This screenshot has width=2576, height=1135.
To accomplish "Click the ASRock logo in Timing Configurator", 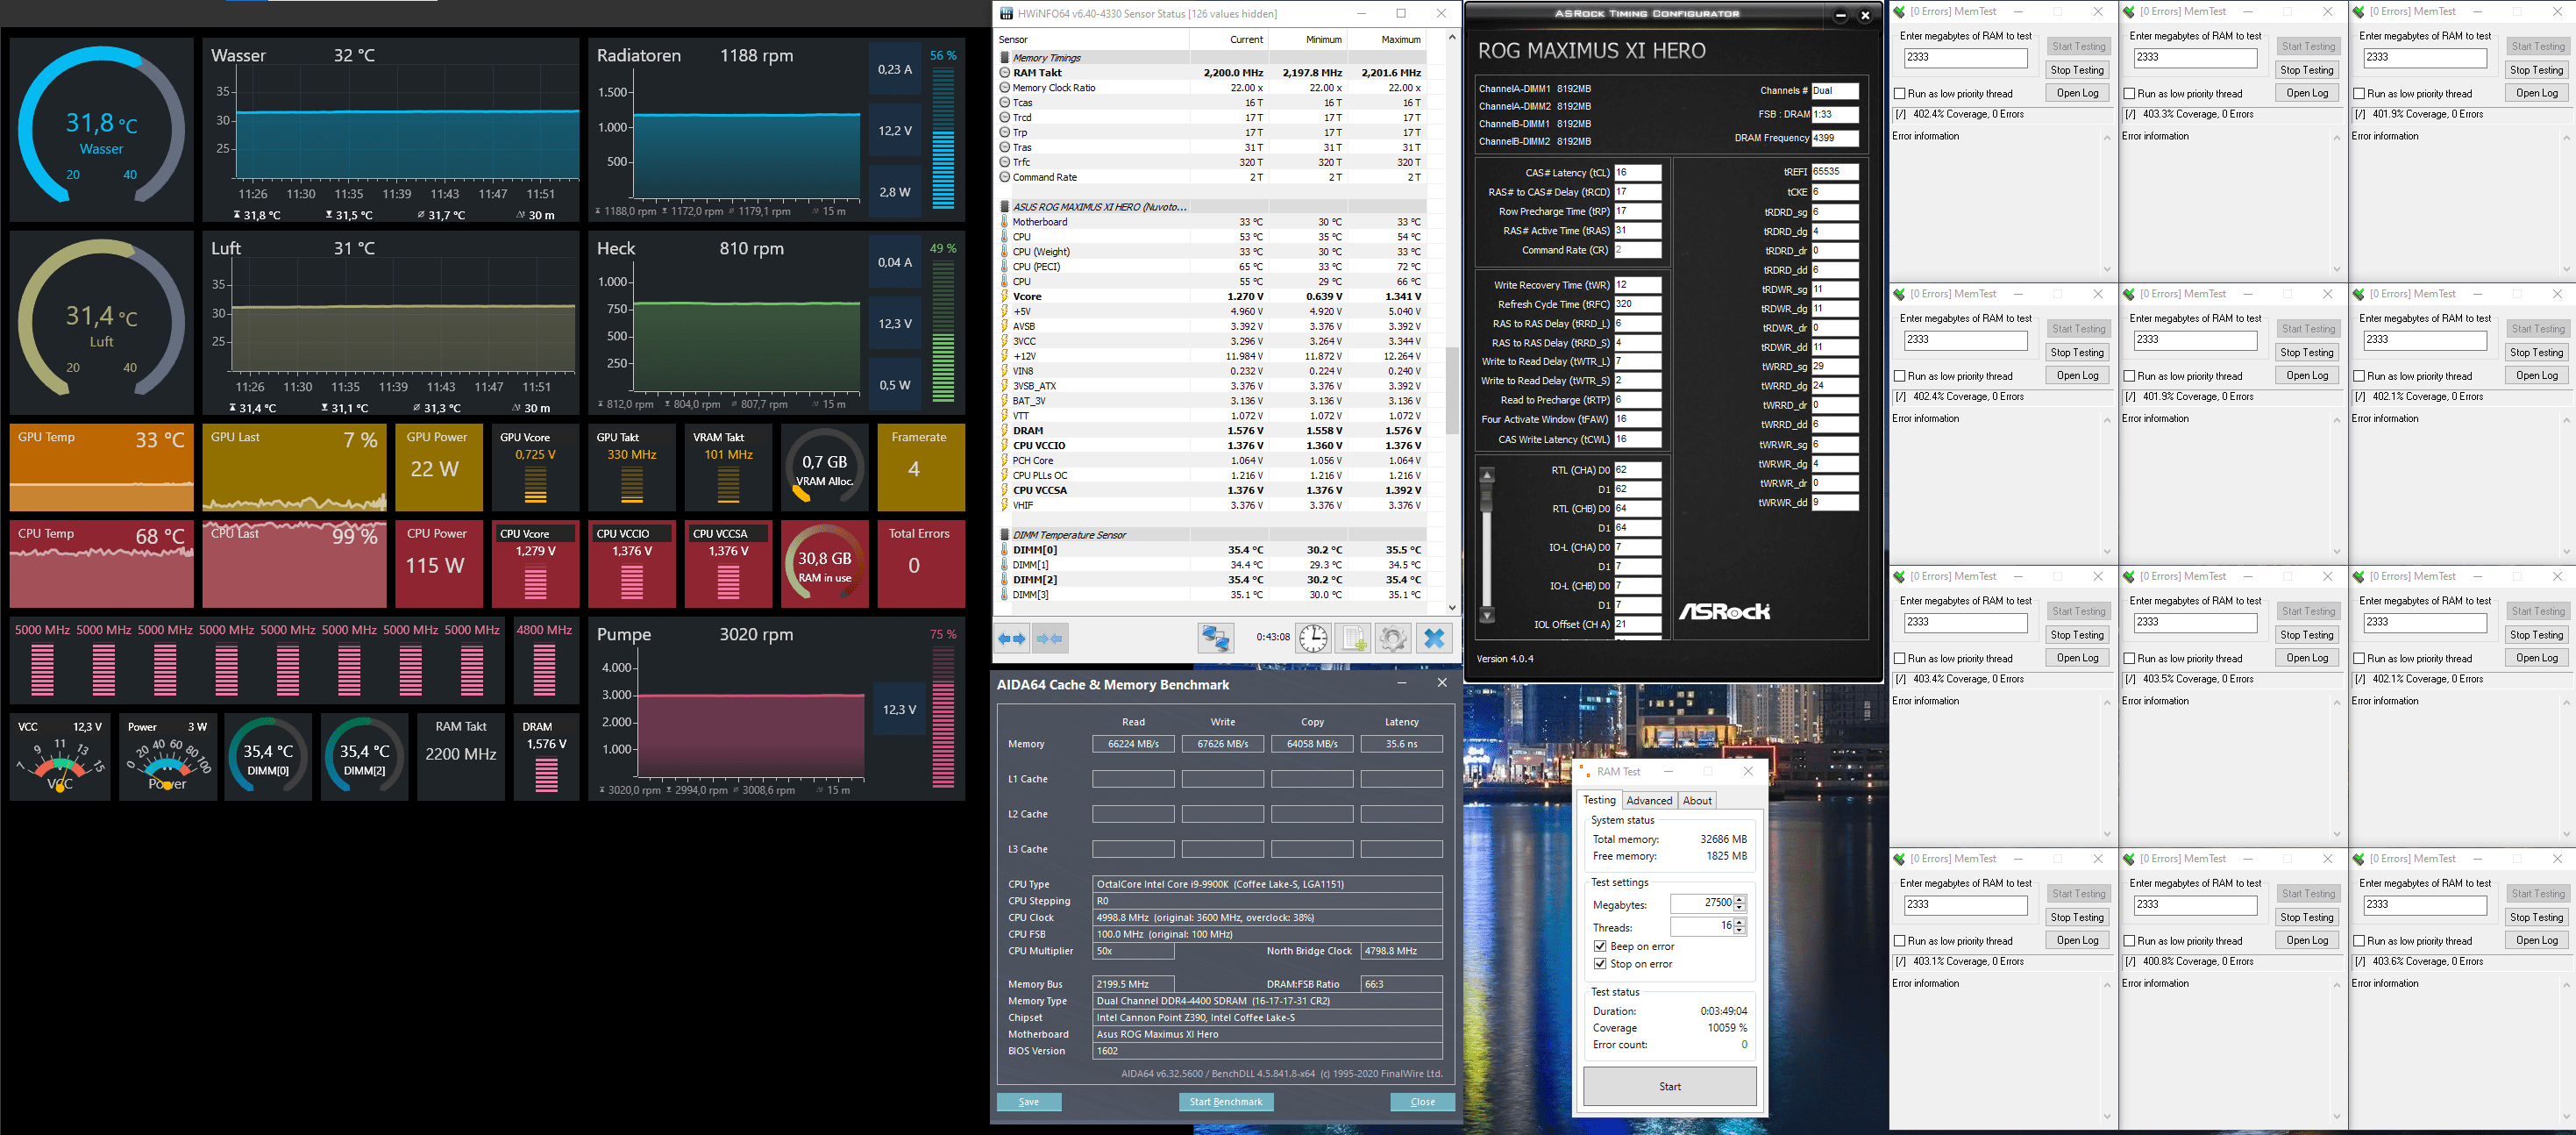I will point(1724,611).
